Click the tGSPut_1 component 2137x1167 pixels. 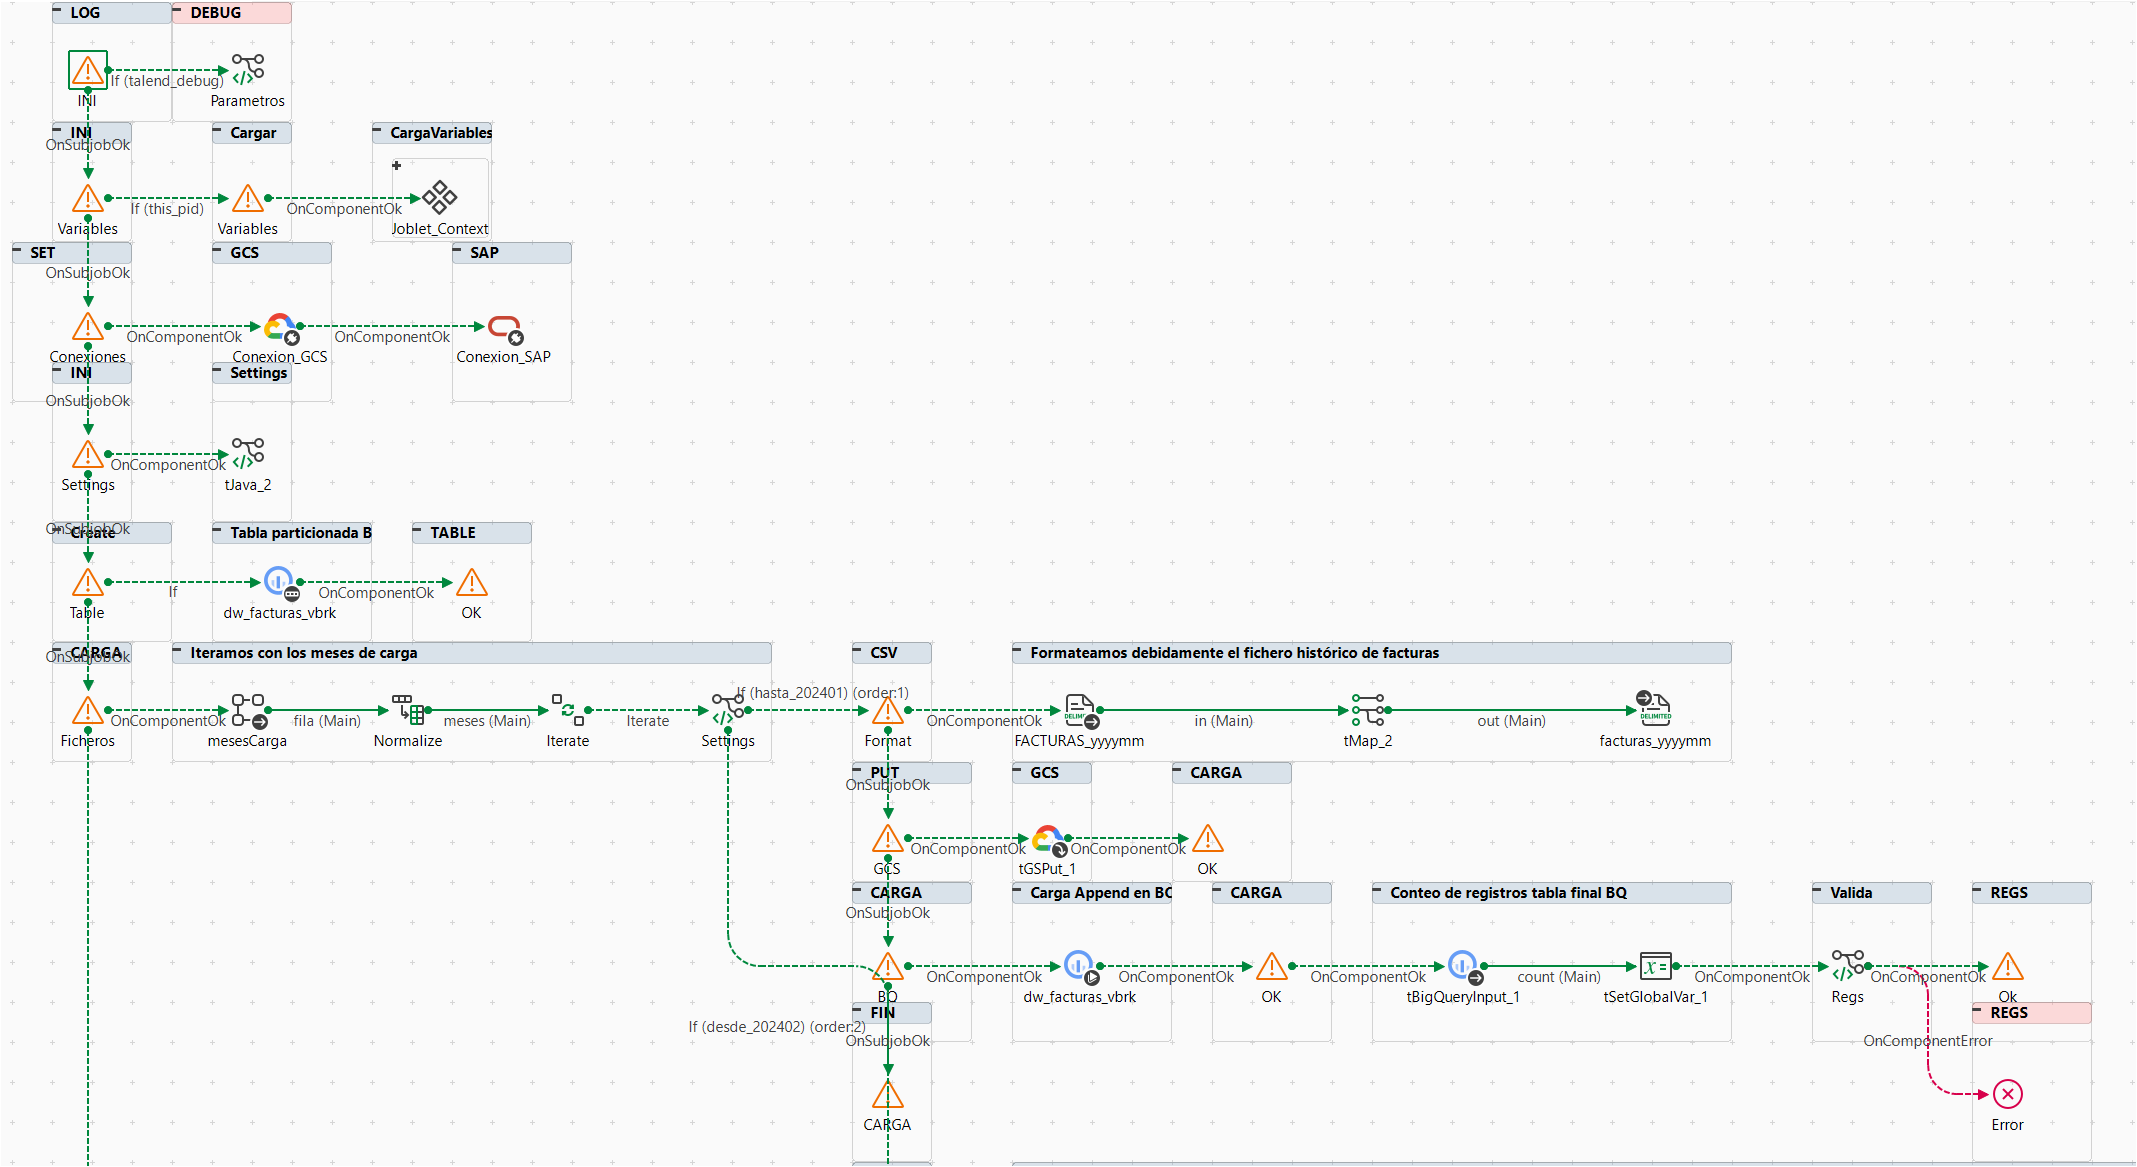1049,840
